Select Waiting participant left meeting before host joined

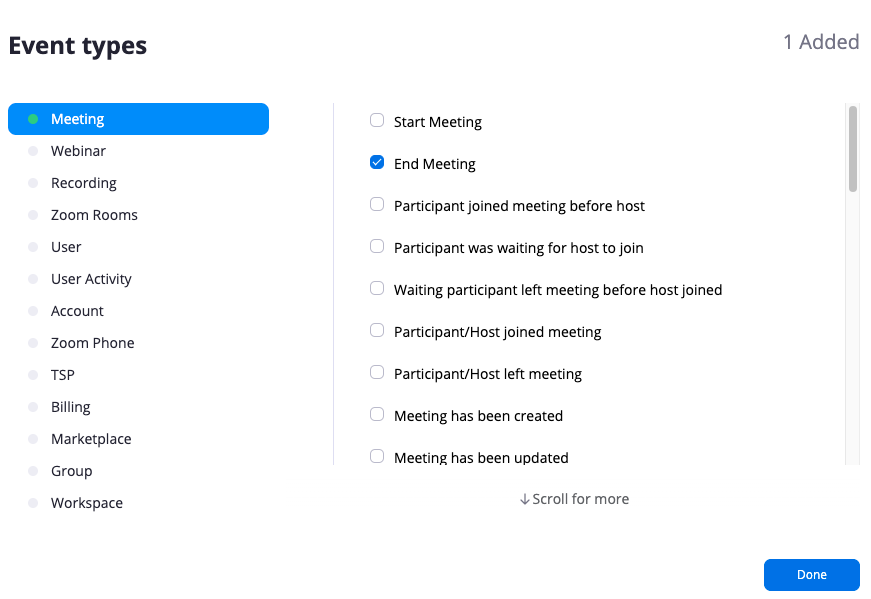377,289
